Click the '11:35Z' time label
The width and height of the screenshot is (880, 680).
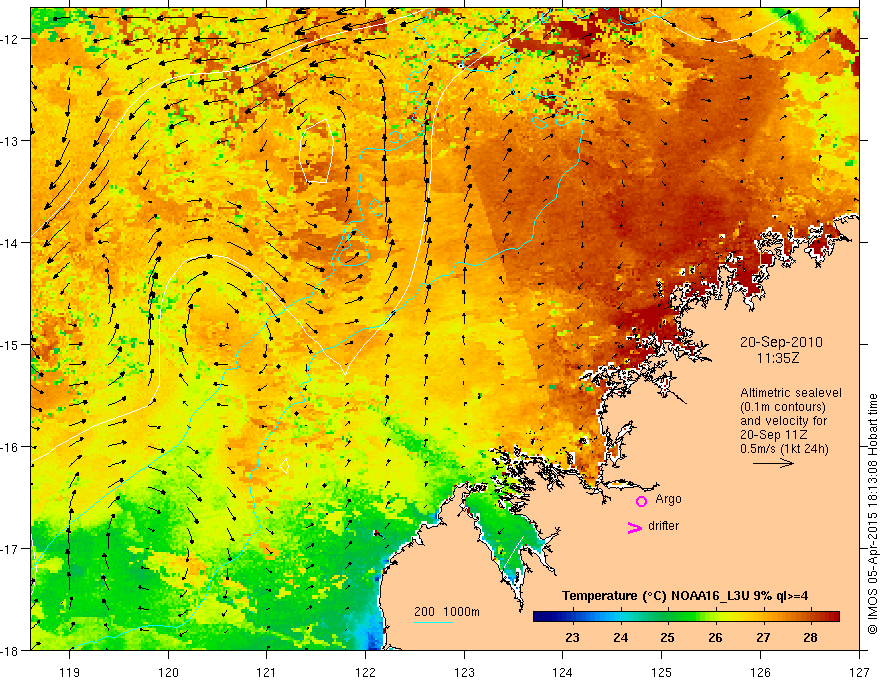point(778,358)
